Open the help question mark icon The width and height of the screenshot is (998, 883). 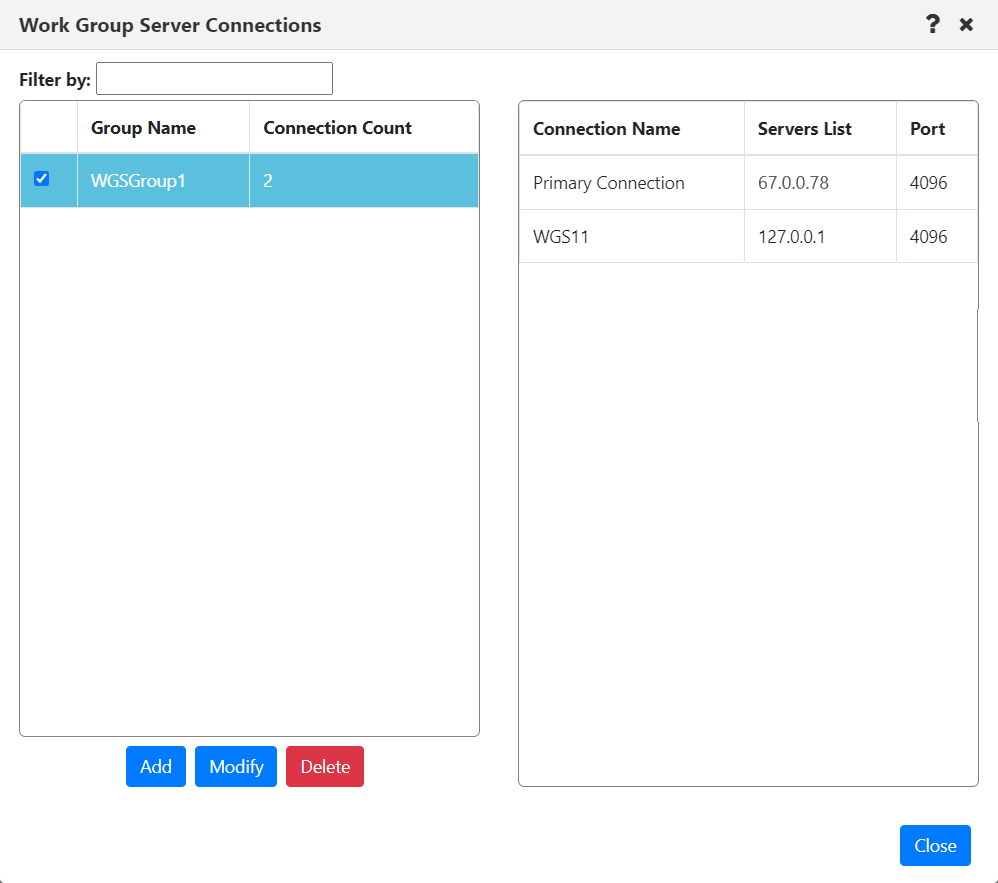pyautogui.click(x=932, y=25)
